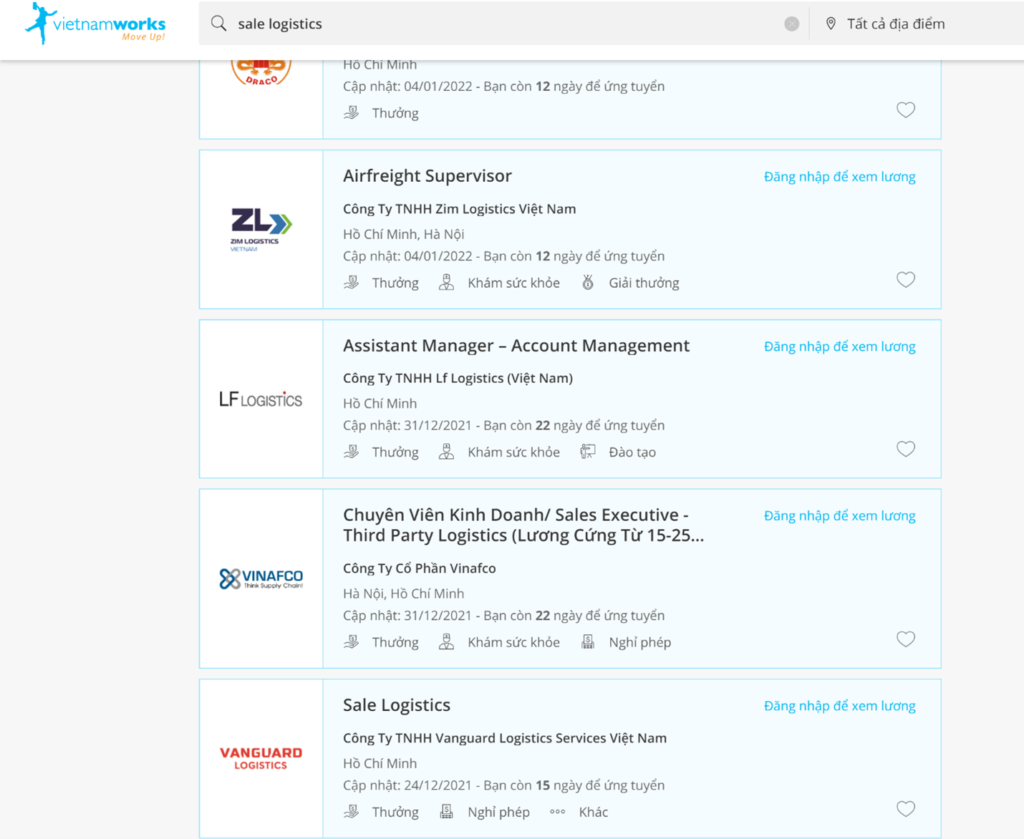Click Khám sức khỏe icon in Airfreight card
1024x839 pixels.
pos(446,282)
